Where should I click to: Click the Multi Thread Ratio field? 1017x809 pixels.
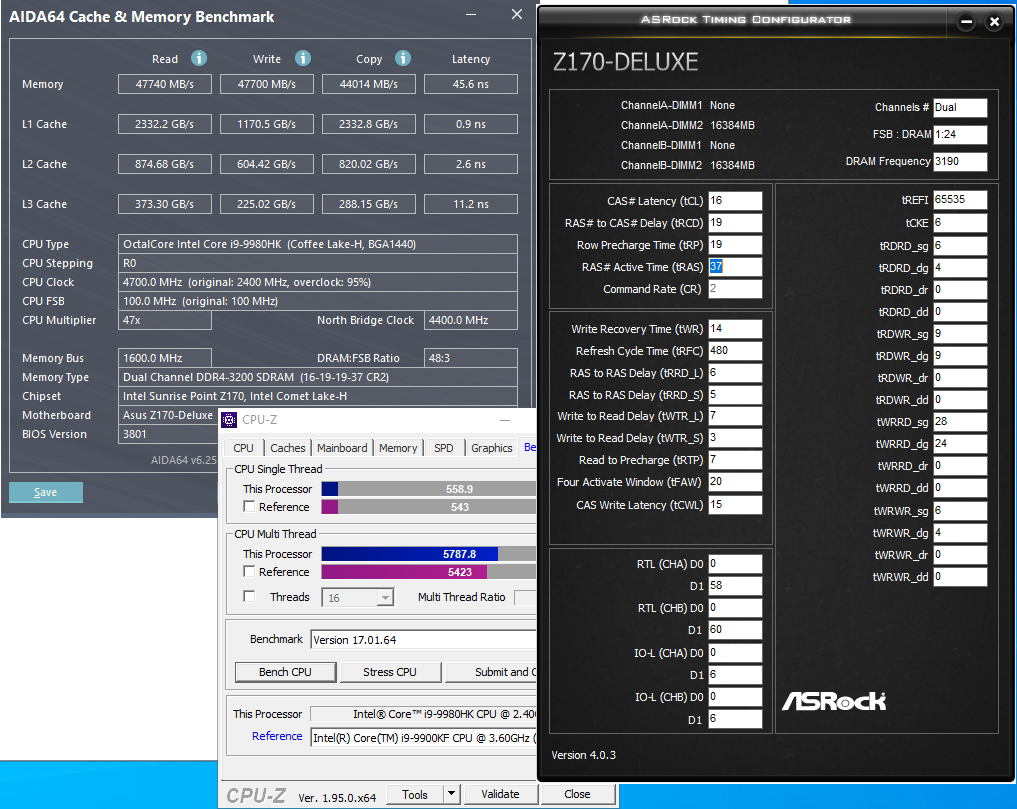[x=525, y=597]
